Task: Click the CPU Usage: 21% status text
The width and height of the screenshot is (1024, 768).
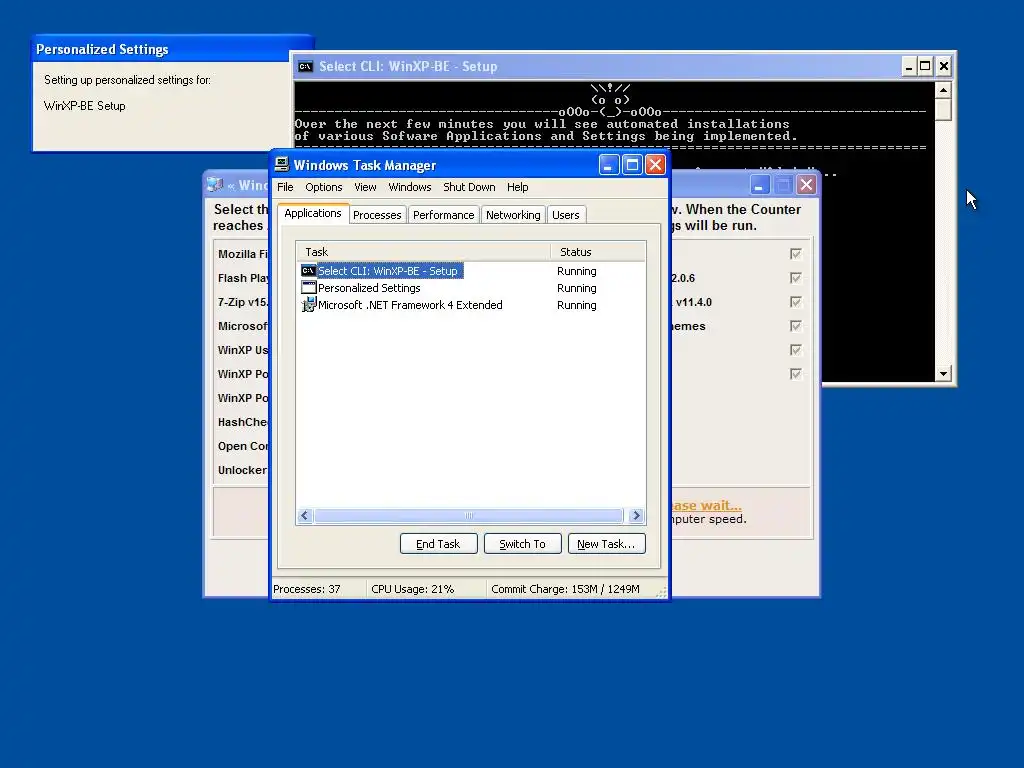Action: coord(413,589)
